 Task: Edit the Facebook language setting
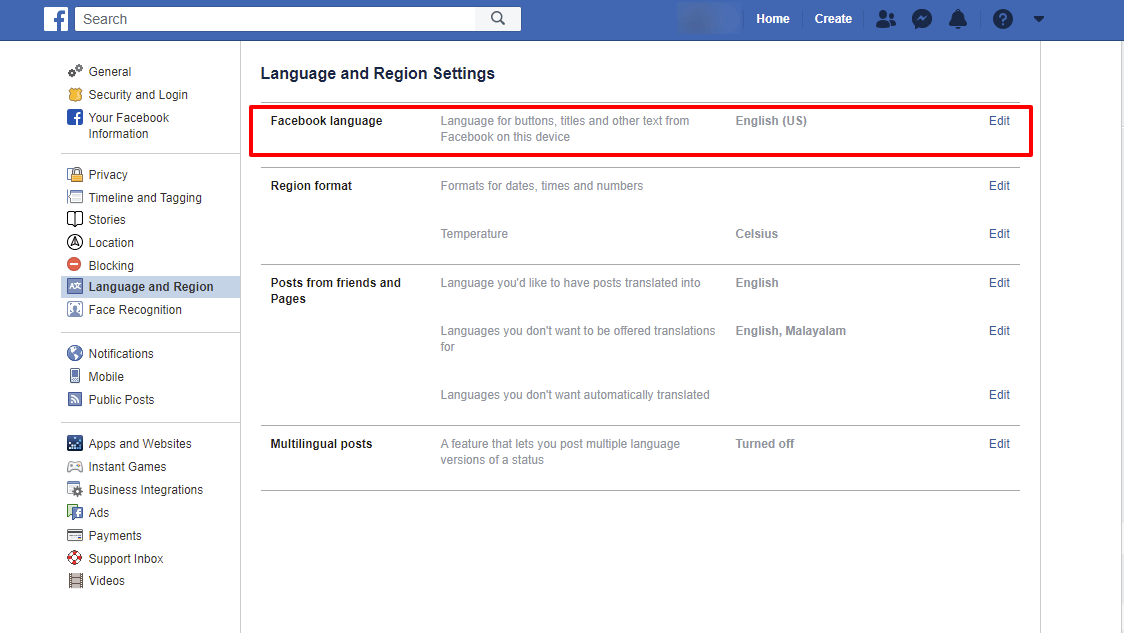(x=999, y=120)
